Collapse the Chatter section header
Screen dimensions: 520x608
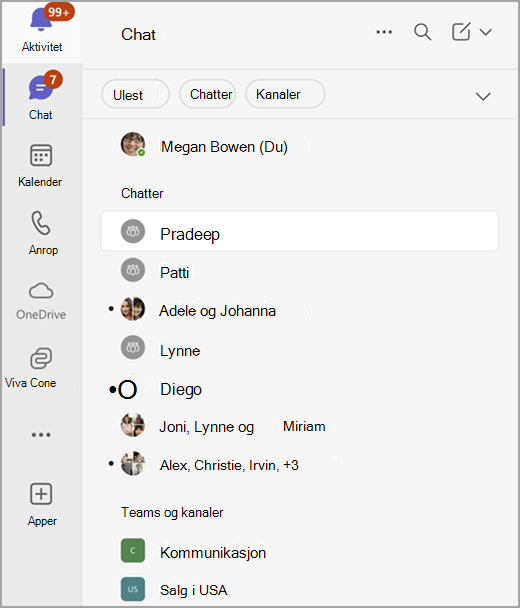tap(142, 193)
